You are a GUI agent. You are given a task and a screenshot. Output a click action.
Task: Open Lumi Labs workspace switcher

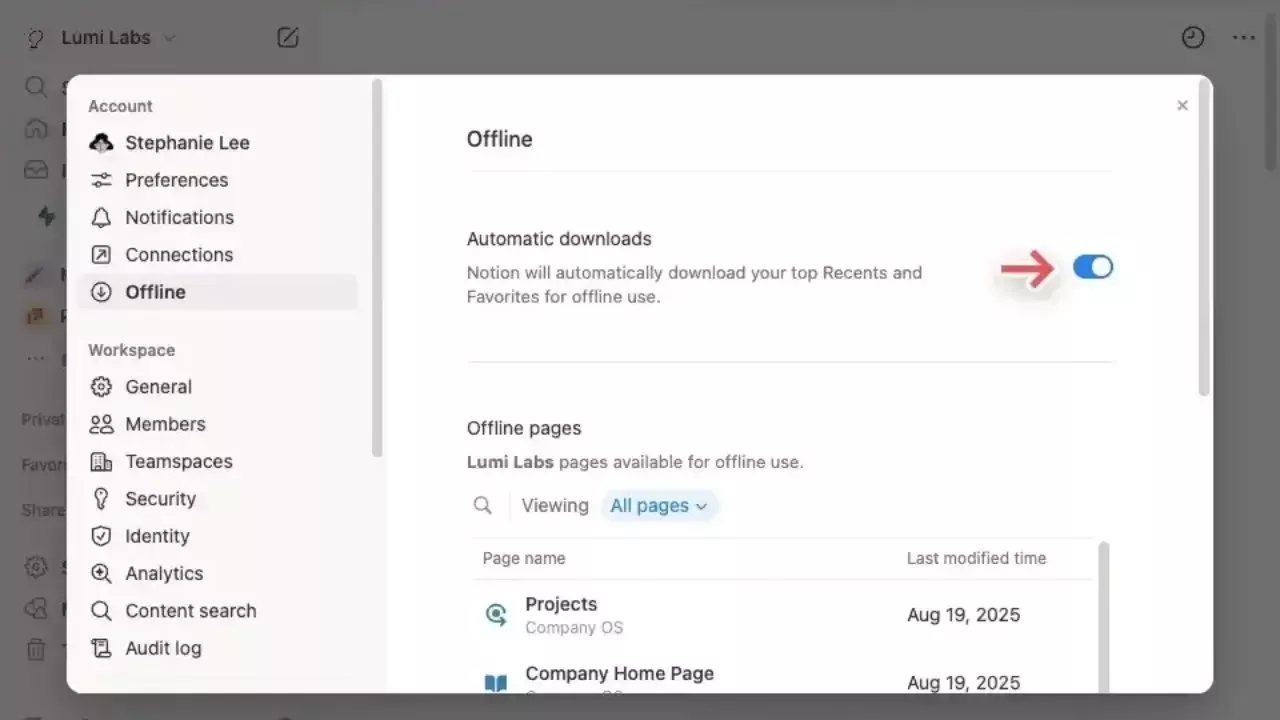tap(118, 38)
